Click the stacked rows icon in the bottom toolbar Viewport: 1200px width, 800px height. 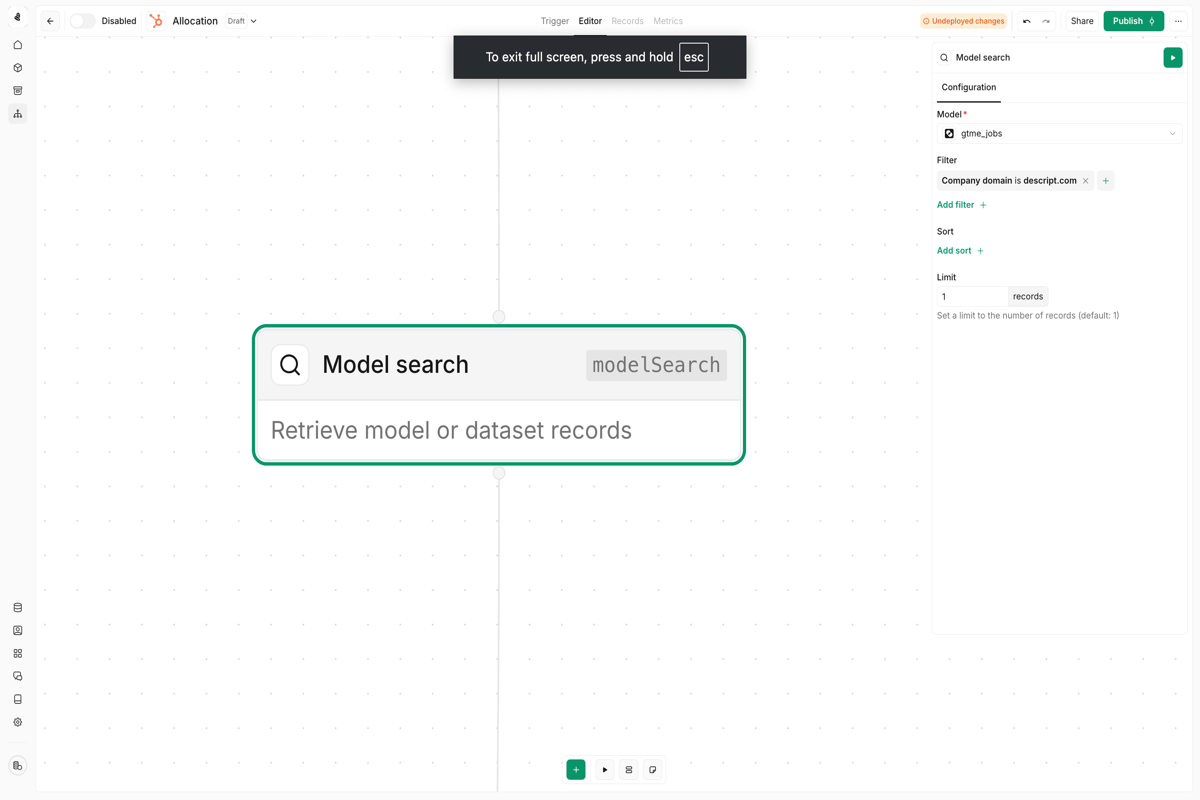629,770
